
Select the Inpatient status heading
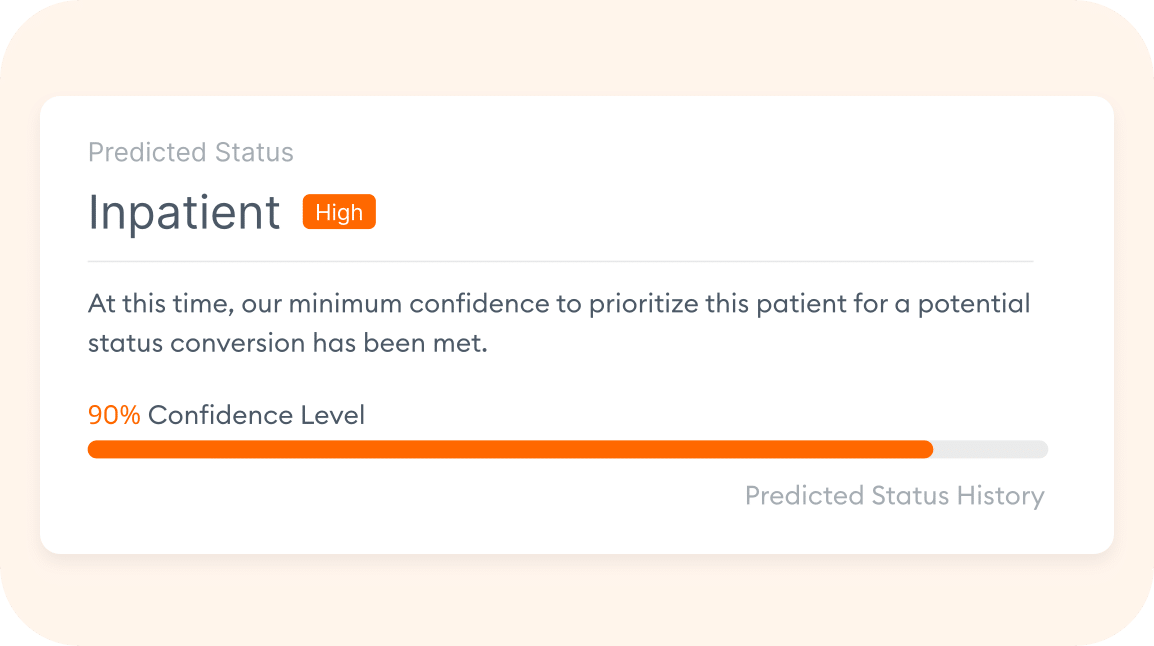click(184, 212)
